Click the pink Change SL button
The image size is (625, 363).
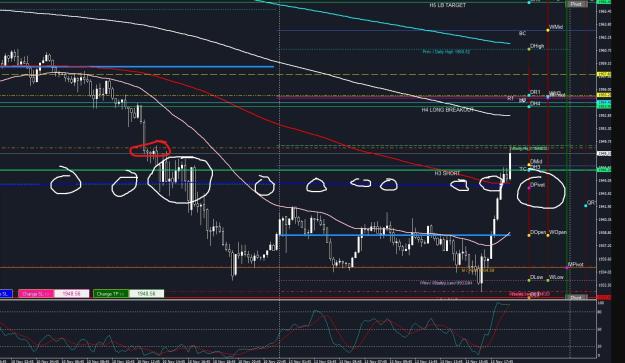tap(35, 294)
